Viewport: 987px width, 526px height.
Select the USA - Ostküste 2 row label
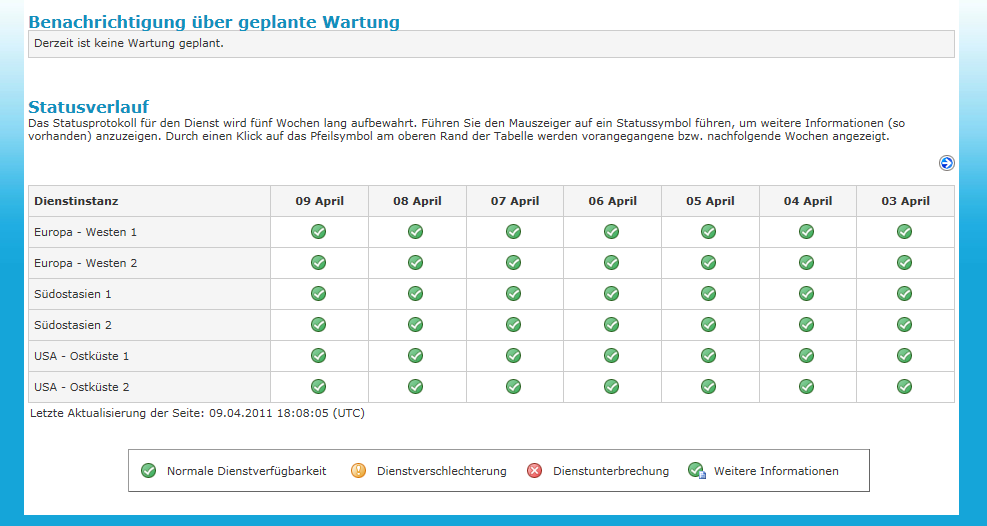click(82, 387)
